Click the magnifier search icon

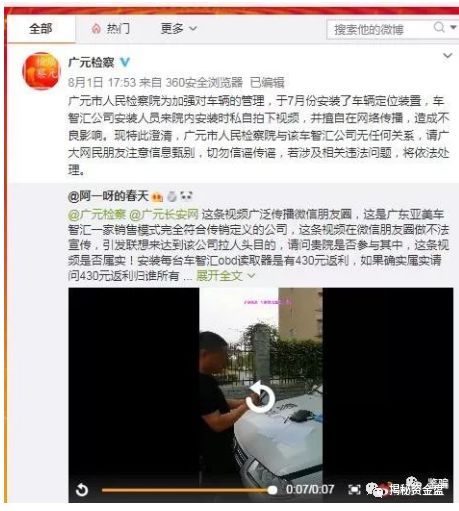coord(439,27)
